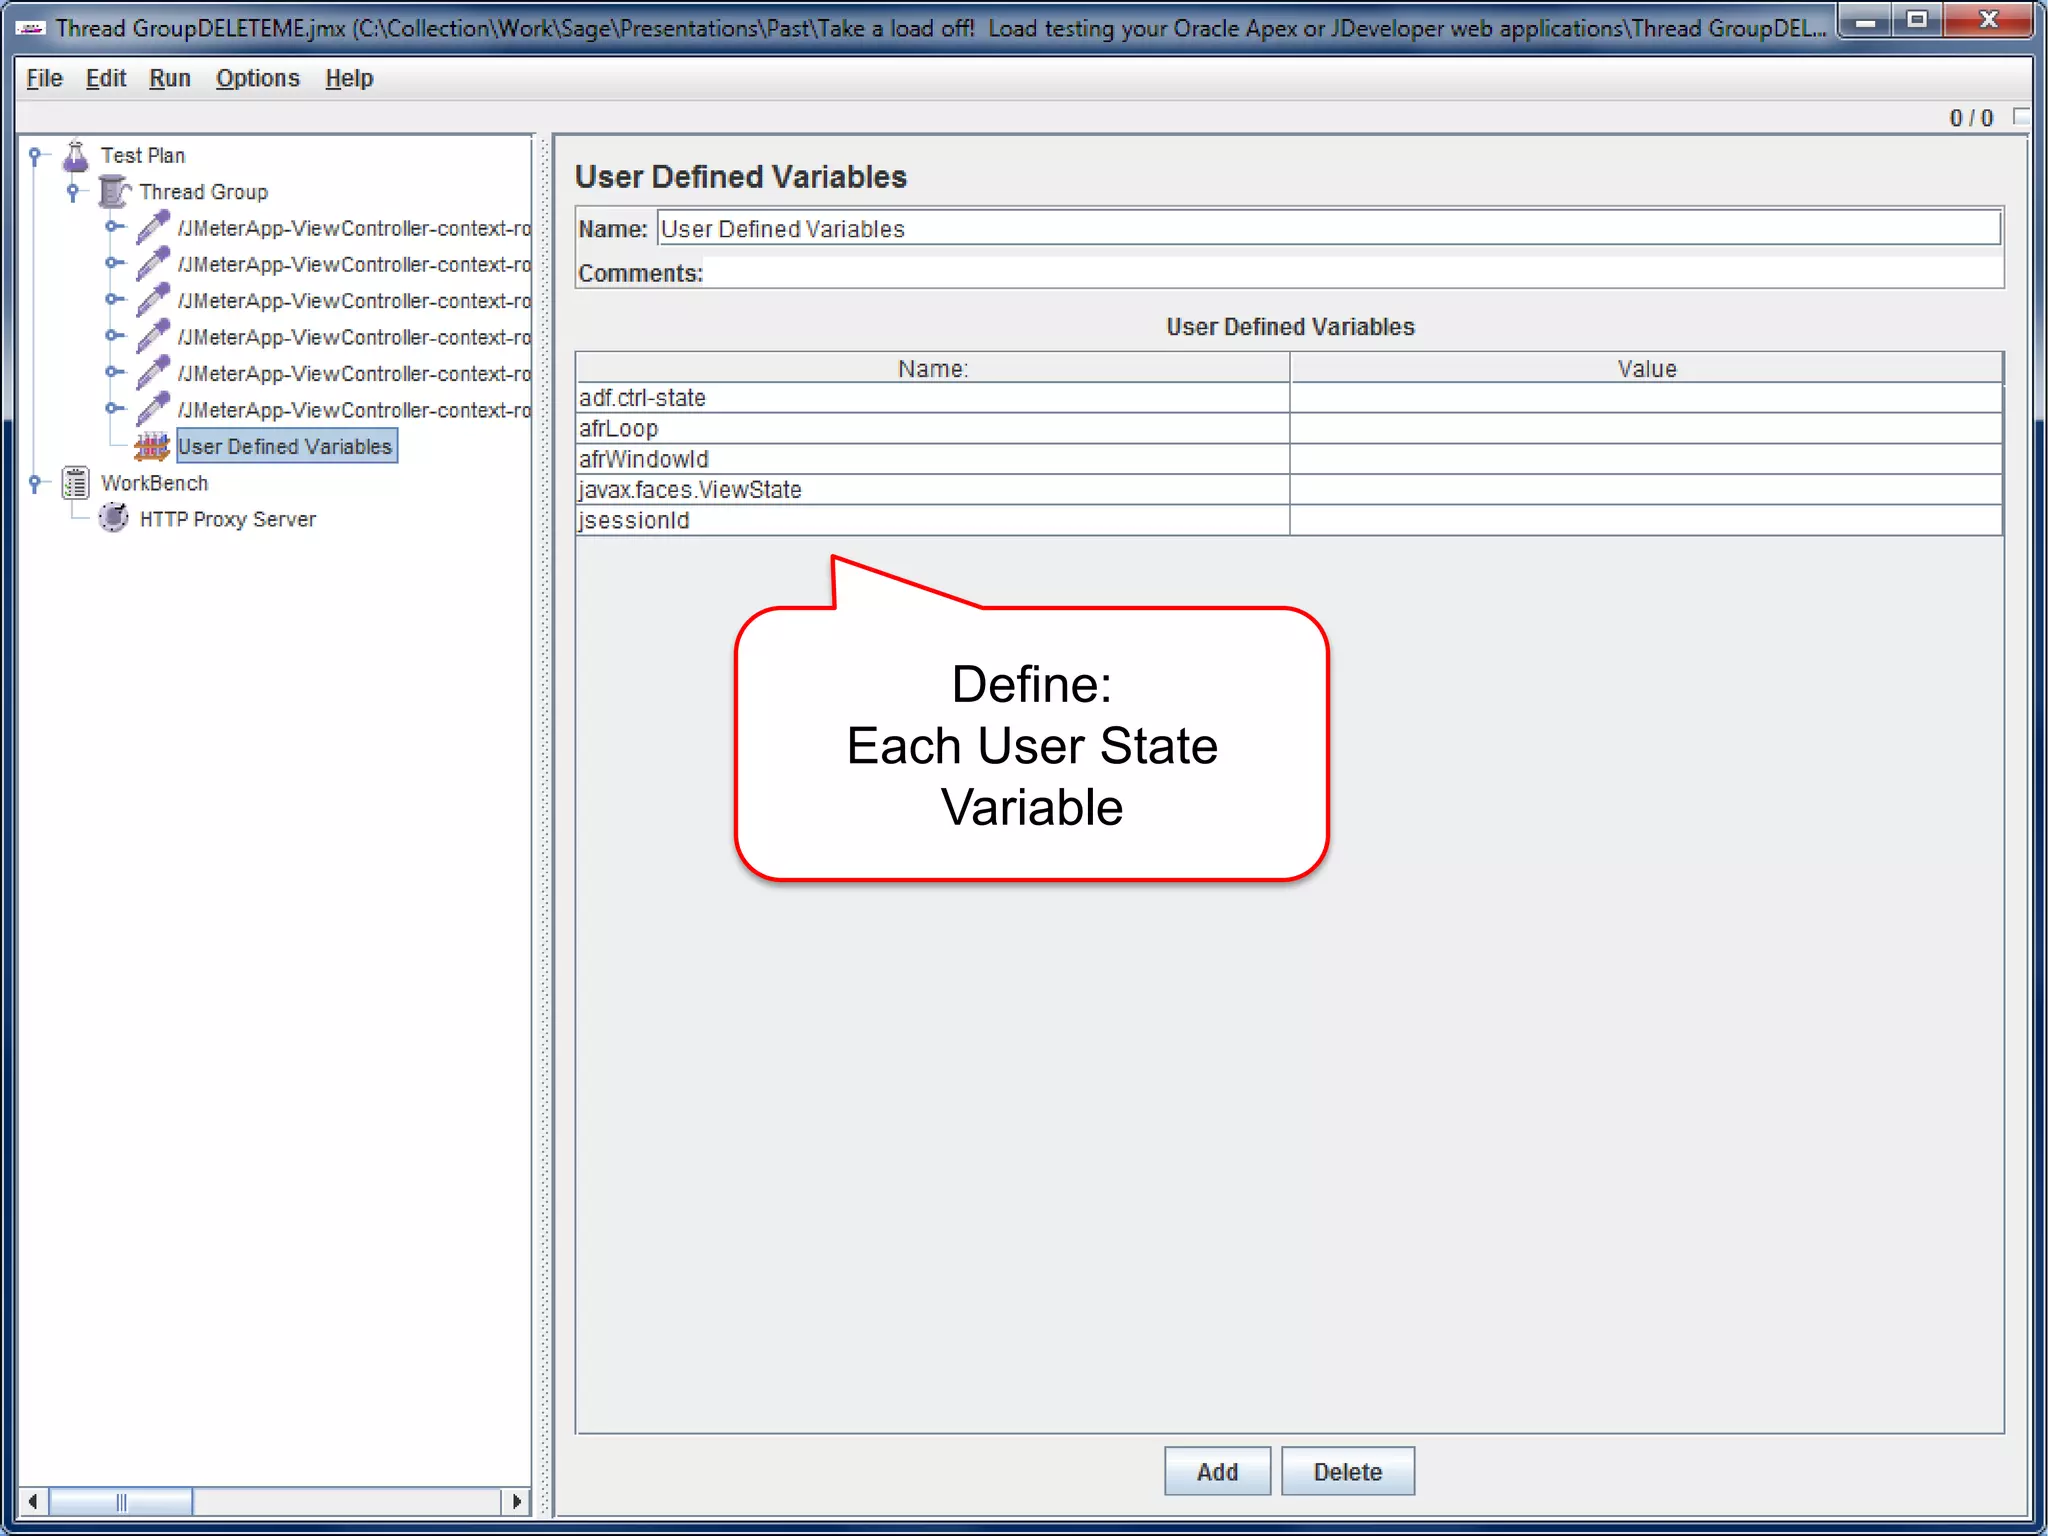Expand the fourth JMeterApp sampler node
2048x1536 pixels.
tap(113, 336)
